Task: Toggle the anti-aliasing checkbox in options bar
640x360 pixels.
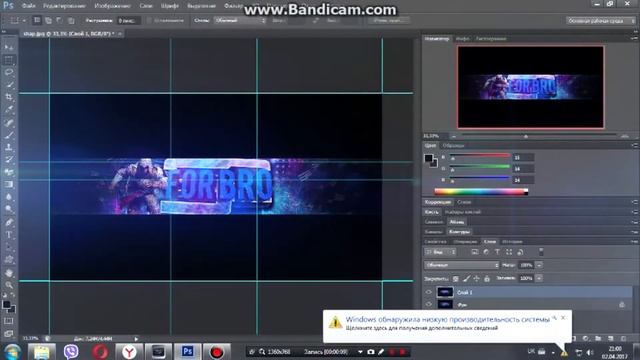Action: tap(149, 20)
